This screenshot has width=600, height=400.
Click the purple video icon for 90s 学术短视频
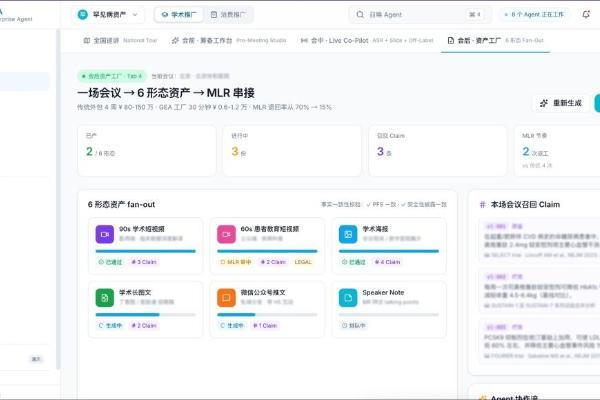105,234
